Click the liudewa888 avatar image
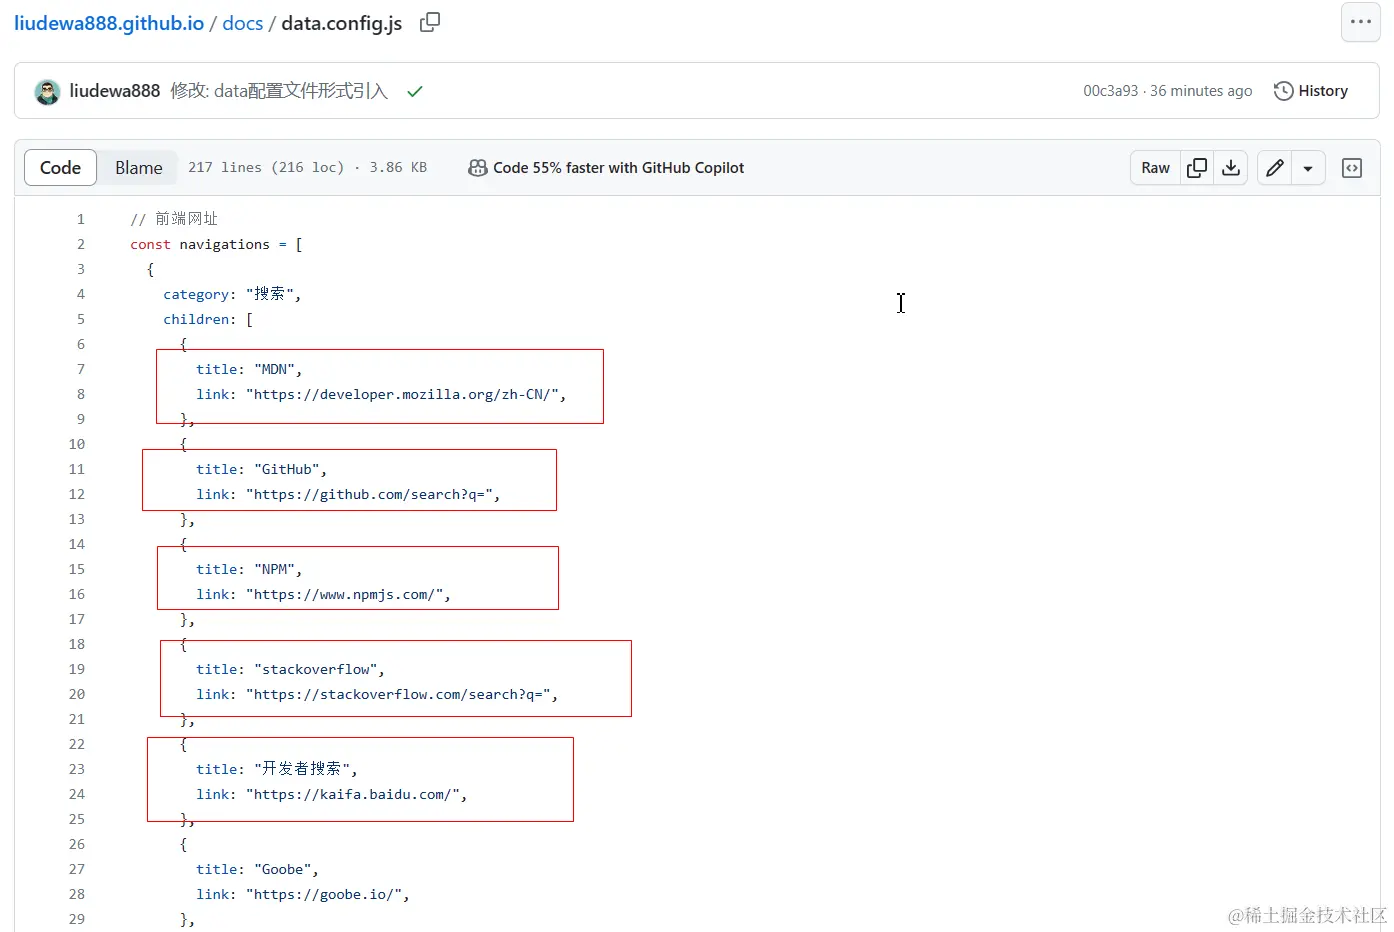Viewport: 1394px width, 932px height. (x=47, y=91)
